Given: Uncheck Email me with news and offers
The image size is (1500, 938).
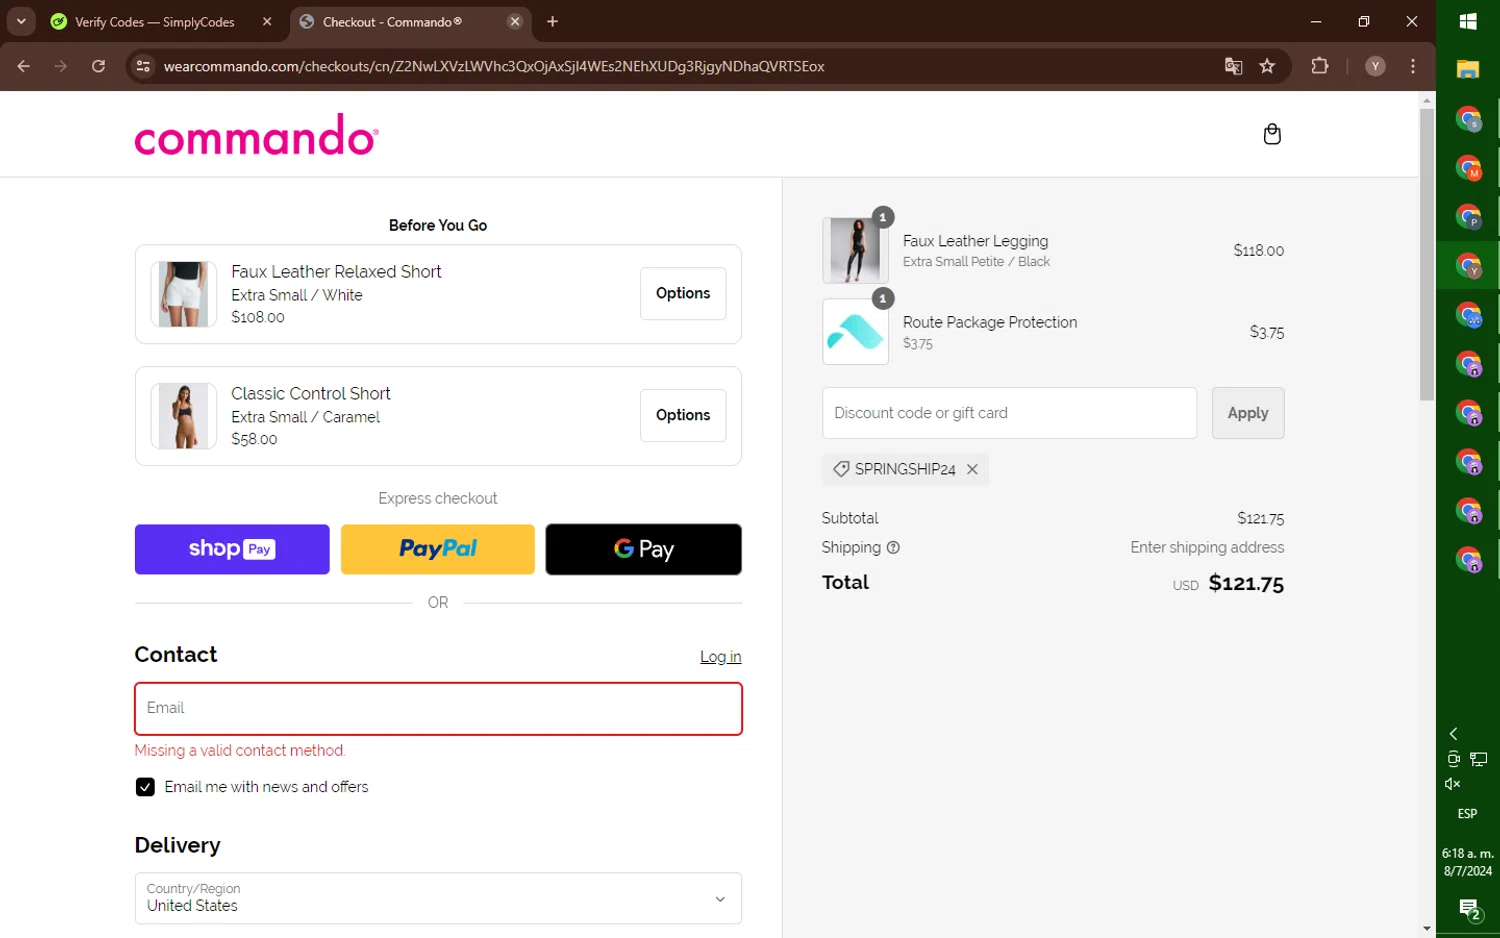Looking at the screenshot, I should [145, 787].
